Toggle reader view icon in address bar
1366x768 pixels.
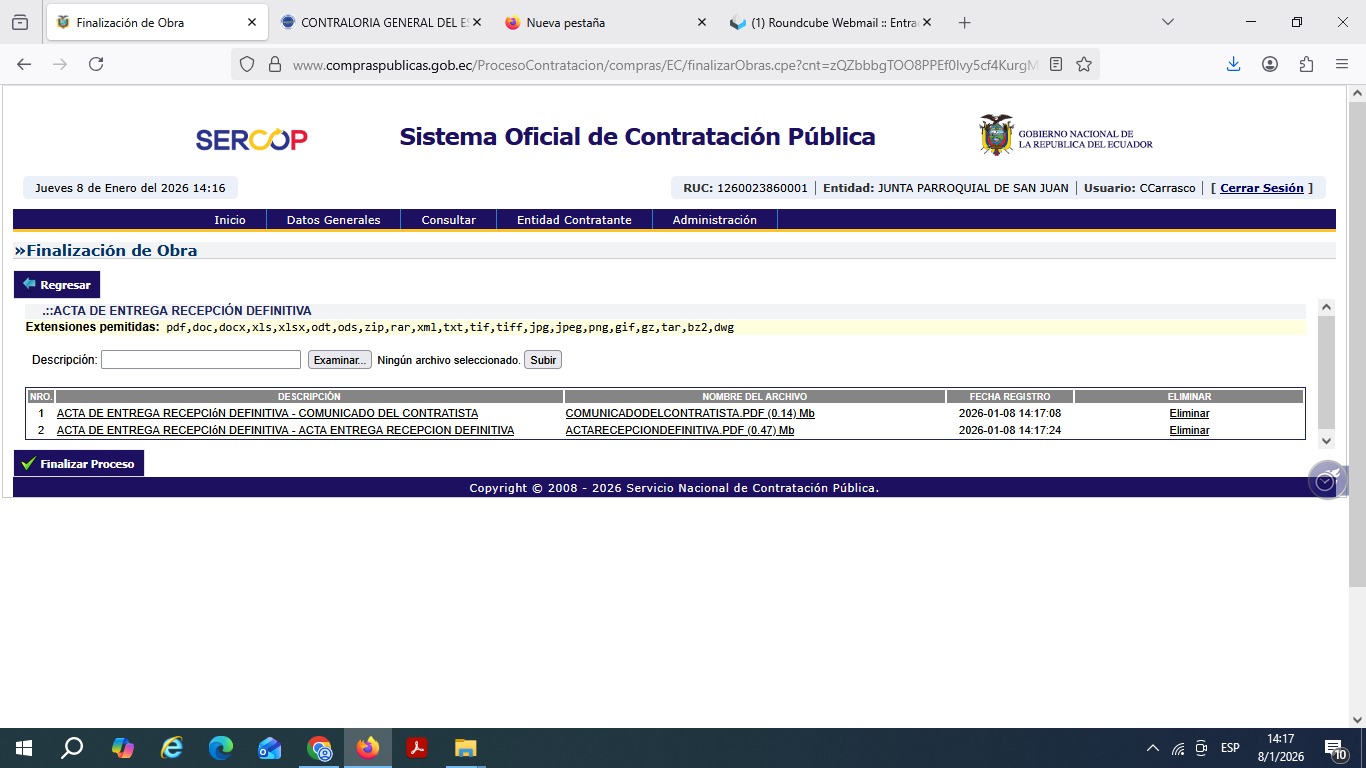(1056, 64)
